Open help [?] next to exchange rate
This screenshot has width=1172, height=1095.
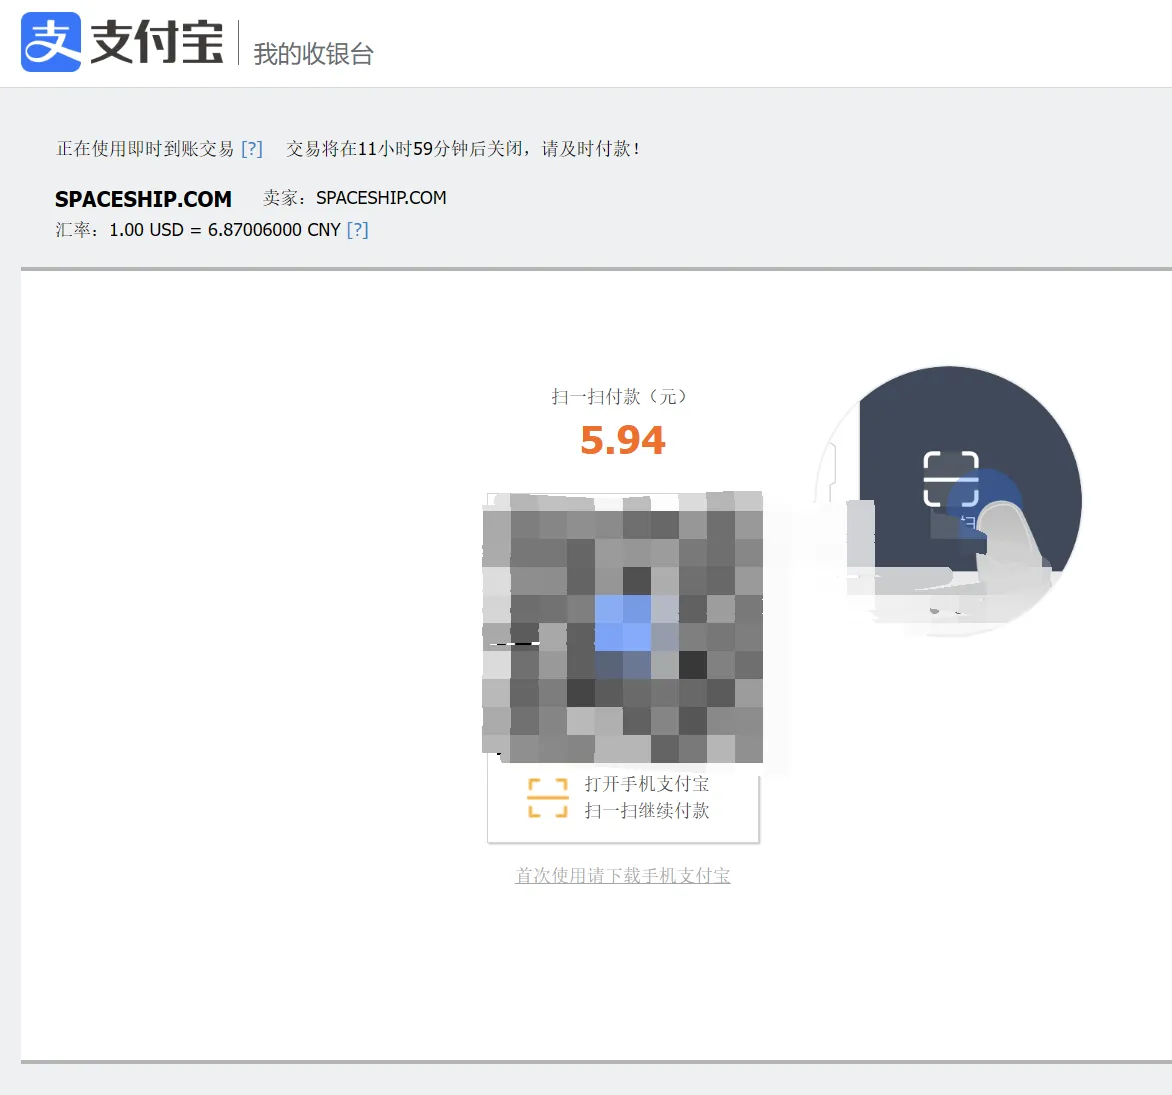[357, 229]
